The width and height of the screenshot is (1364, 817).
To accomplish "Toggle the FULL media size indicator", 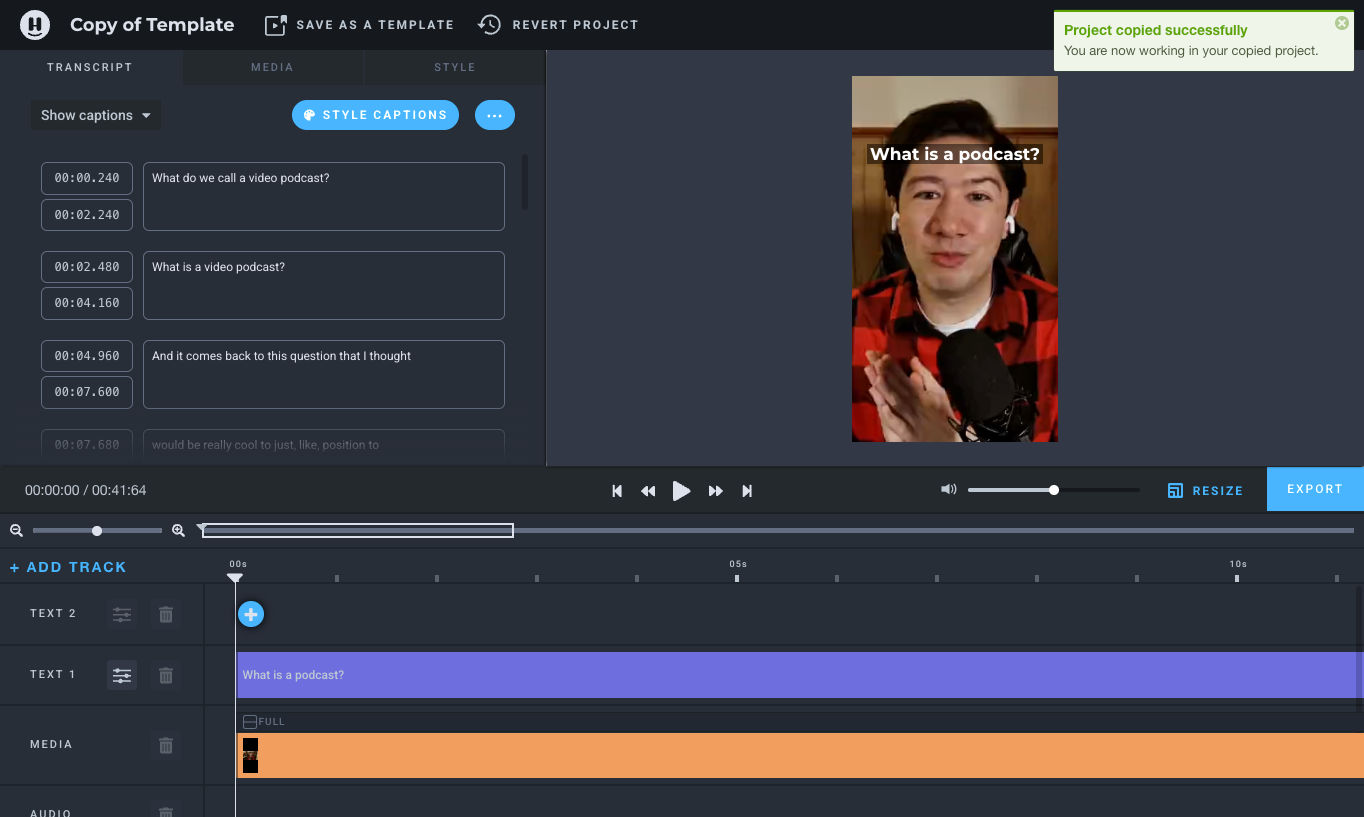I will 251,722.
